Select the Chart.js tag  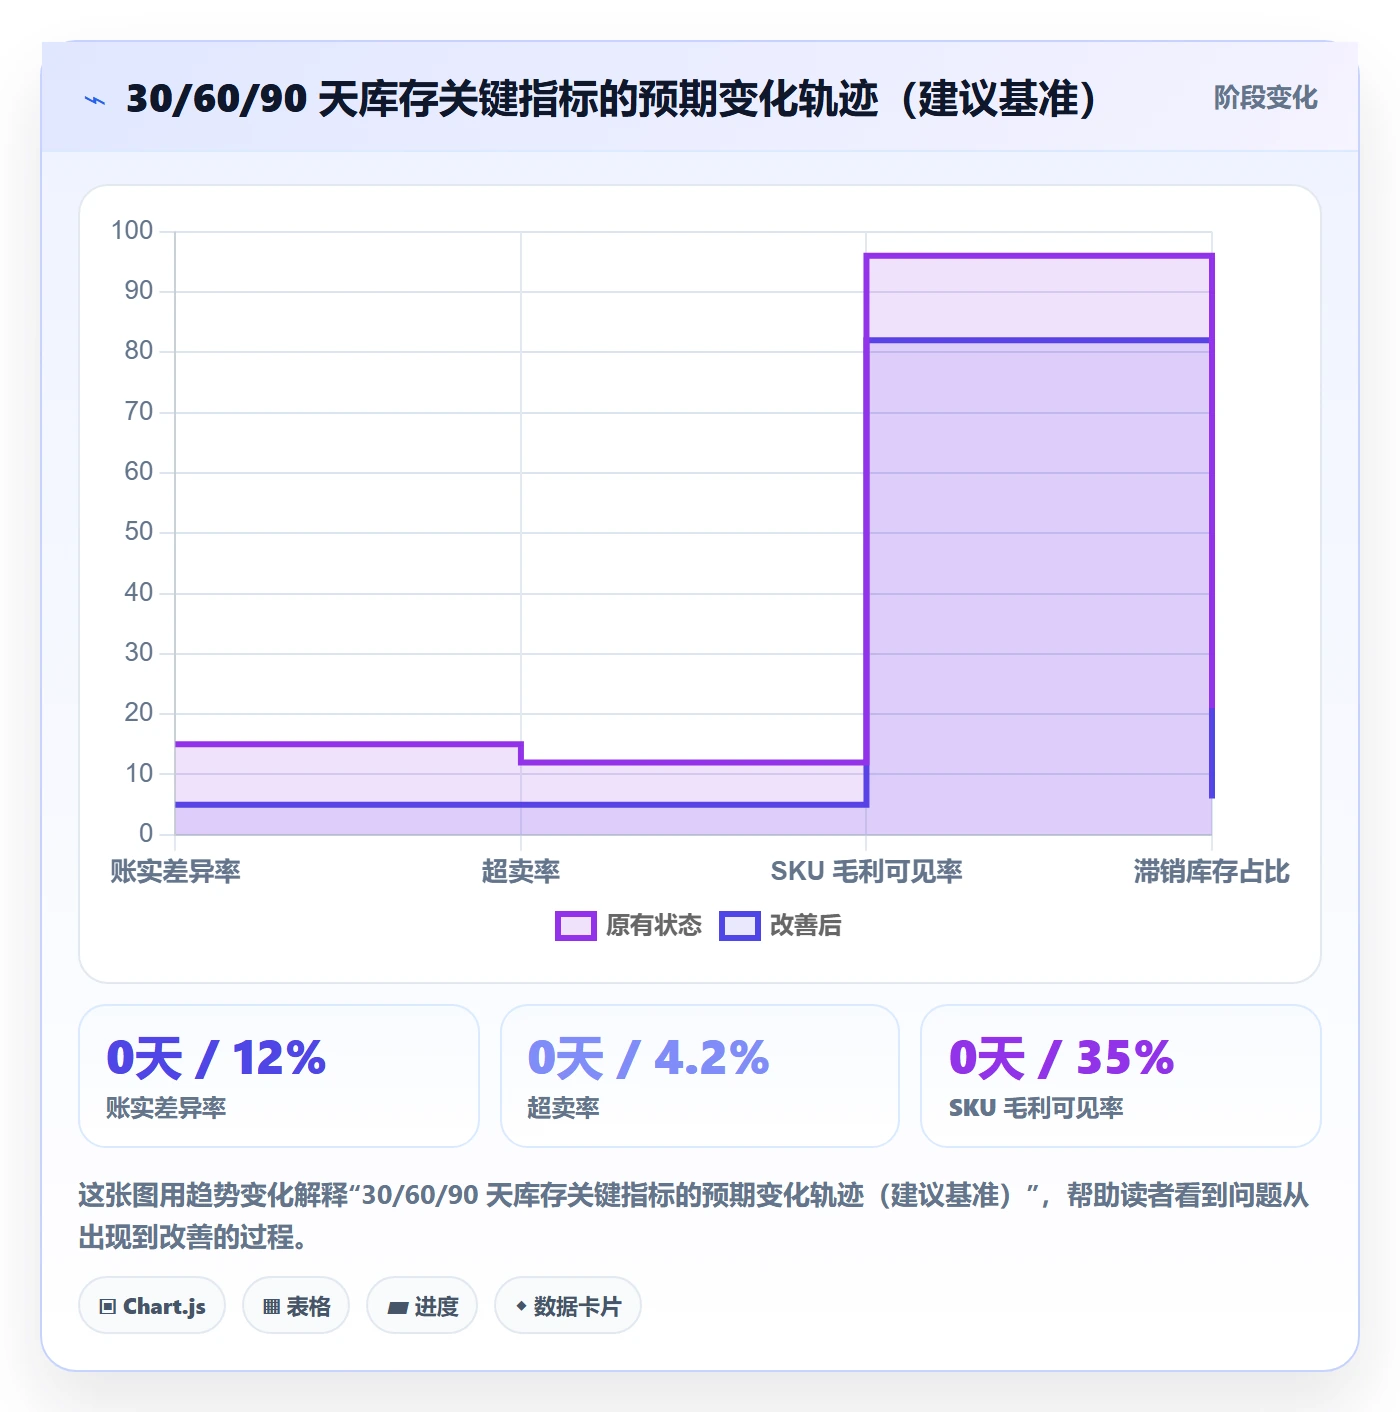152,1306
